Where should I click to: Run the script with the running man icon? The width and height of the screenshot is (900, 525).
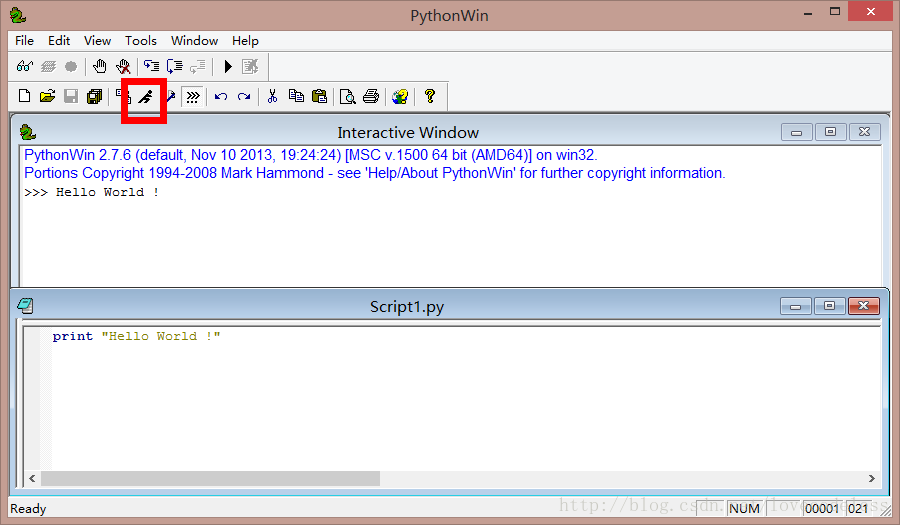(146, 96)
